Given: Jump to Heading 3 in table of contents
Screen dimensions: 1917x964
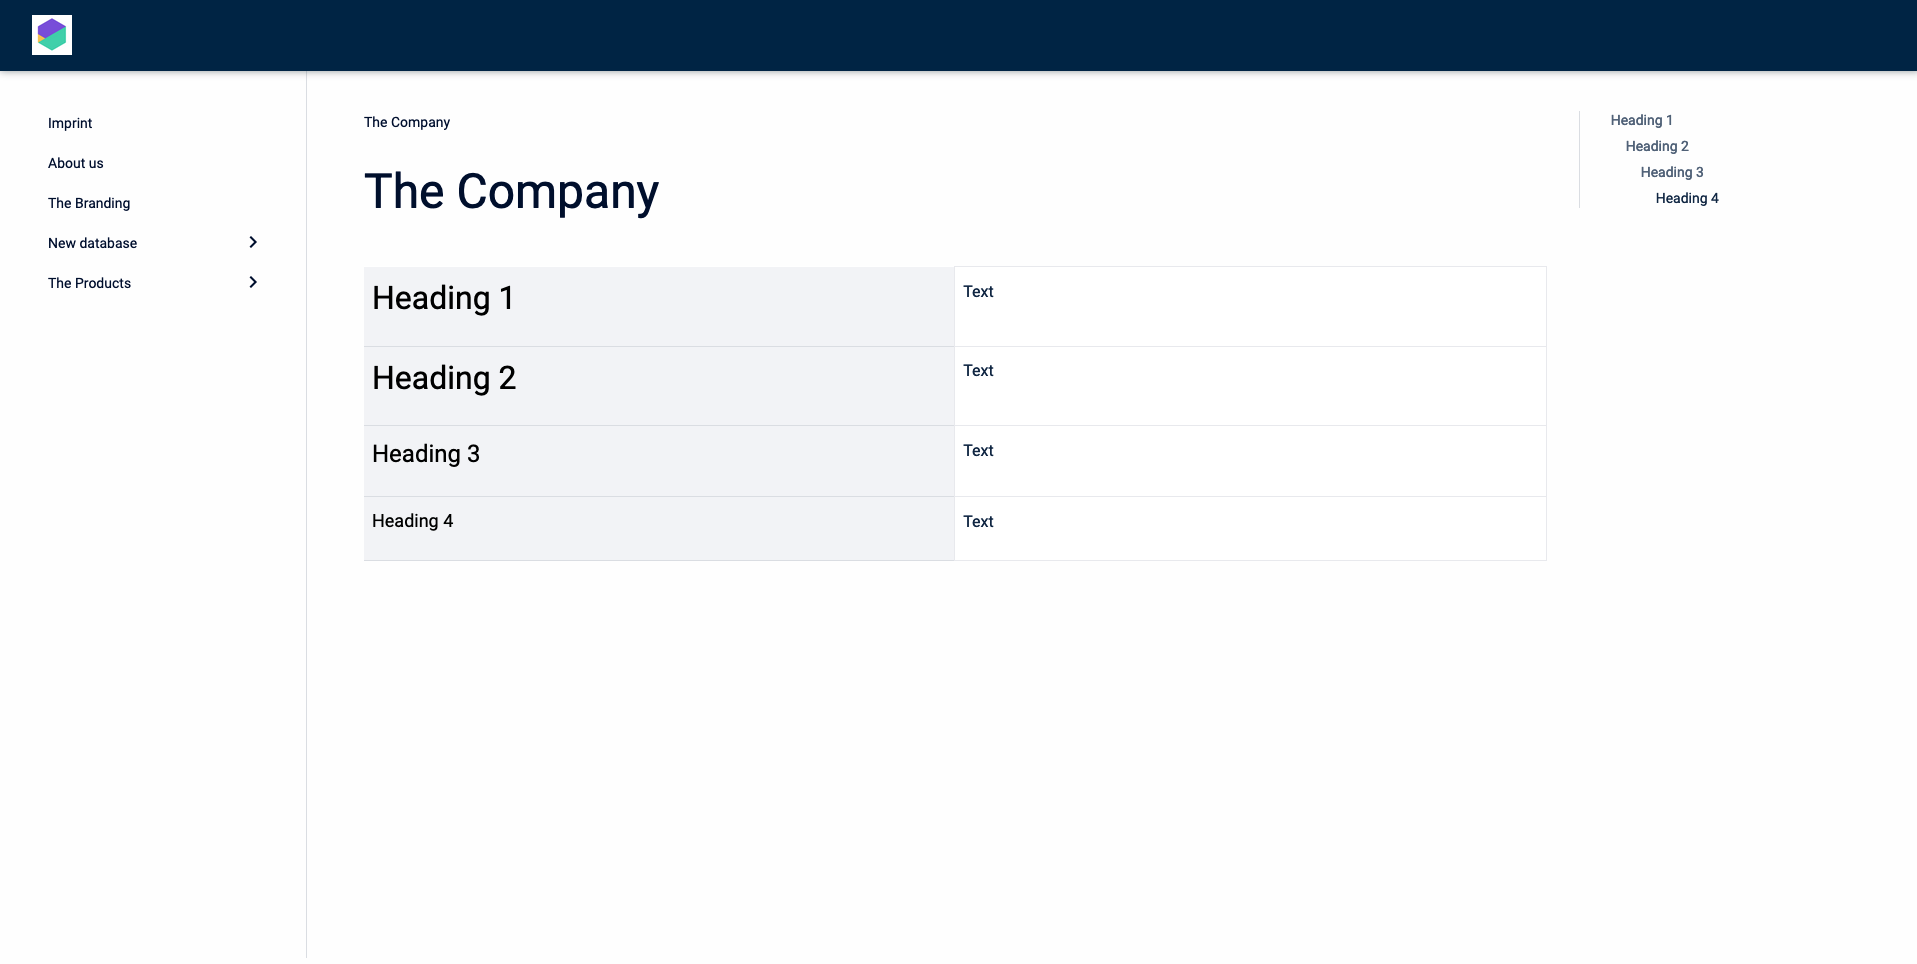Looking at the screenshot, I should click(1671, 172).
